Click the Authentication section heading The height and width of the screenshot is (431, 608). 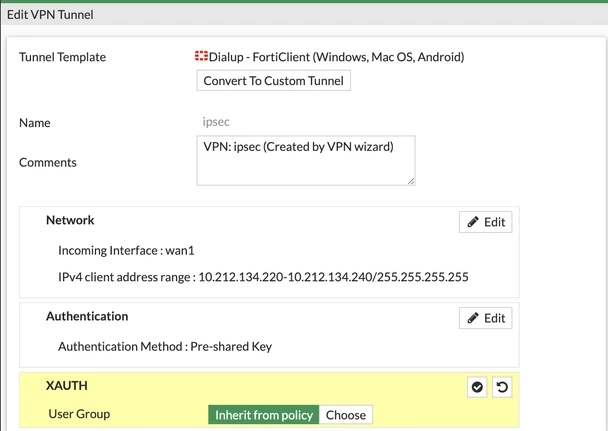[87, 316]
